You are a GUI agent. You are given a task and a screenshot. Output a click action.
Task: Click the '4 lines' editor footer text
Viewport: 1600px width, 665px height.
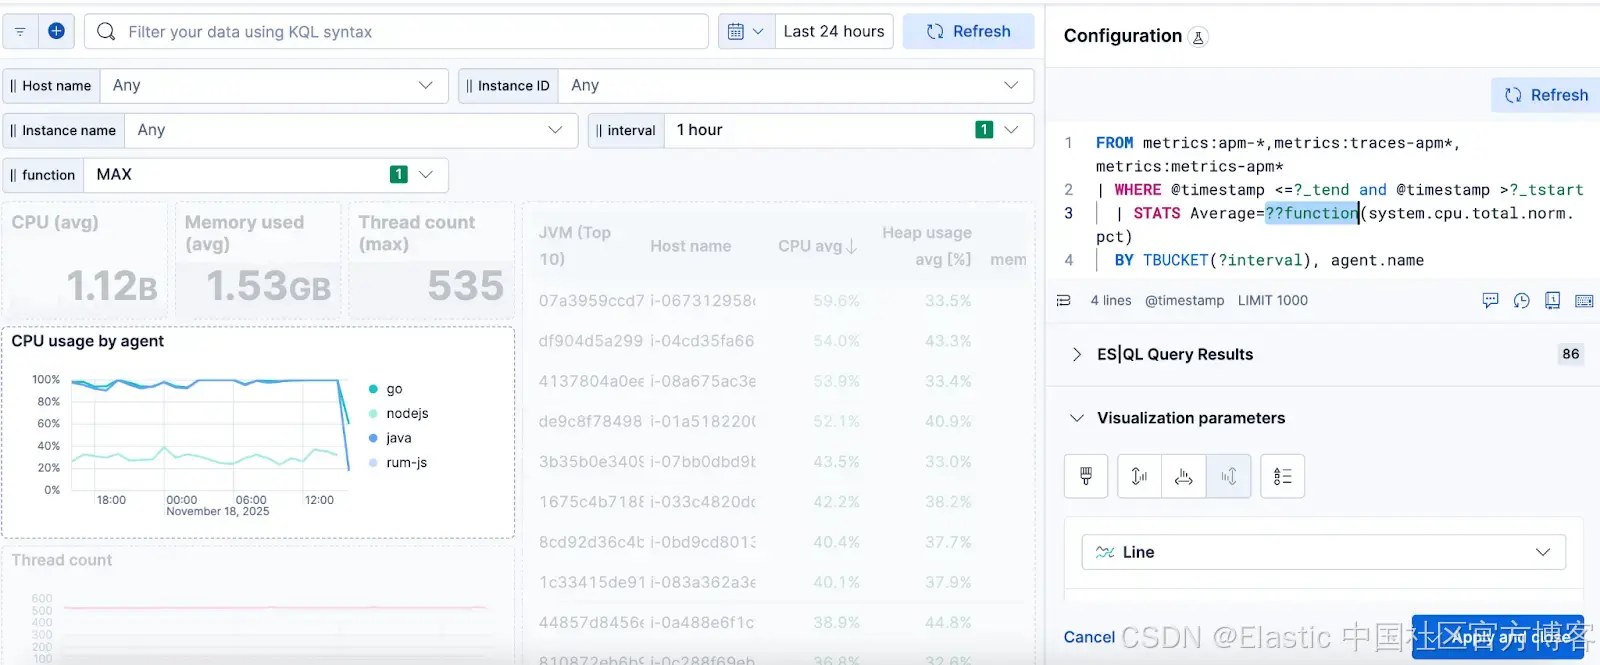click(1110, 300)
